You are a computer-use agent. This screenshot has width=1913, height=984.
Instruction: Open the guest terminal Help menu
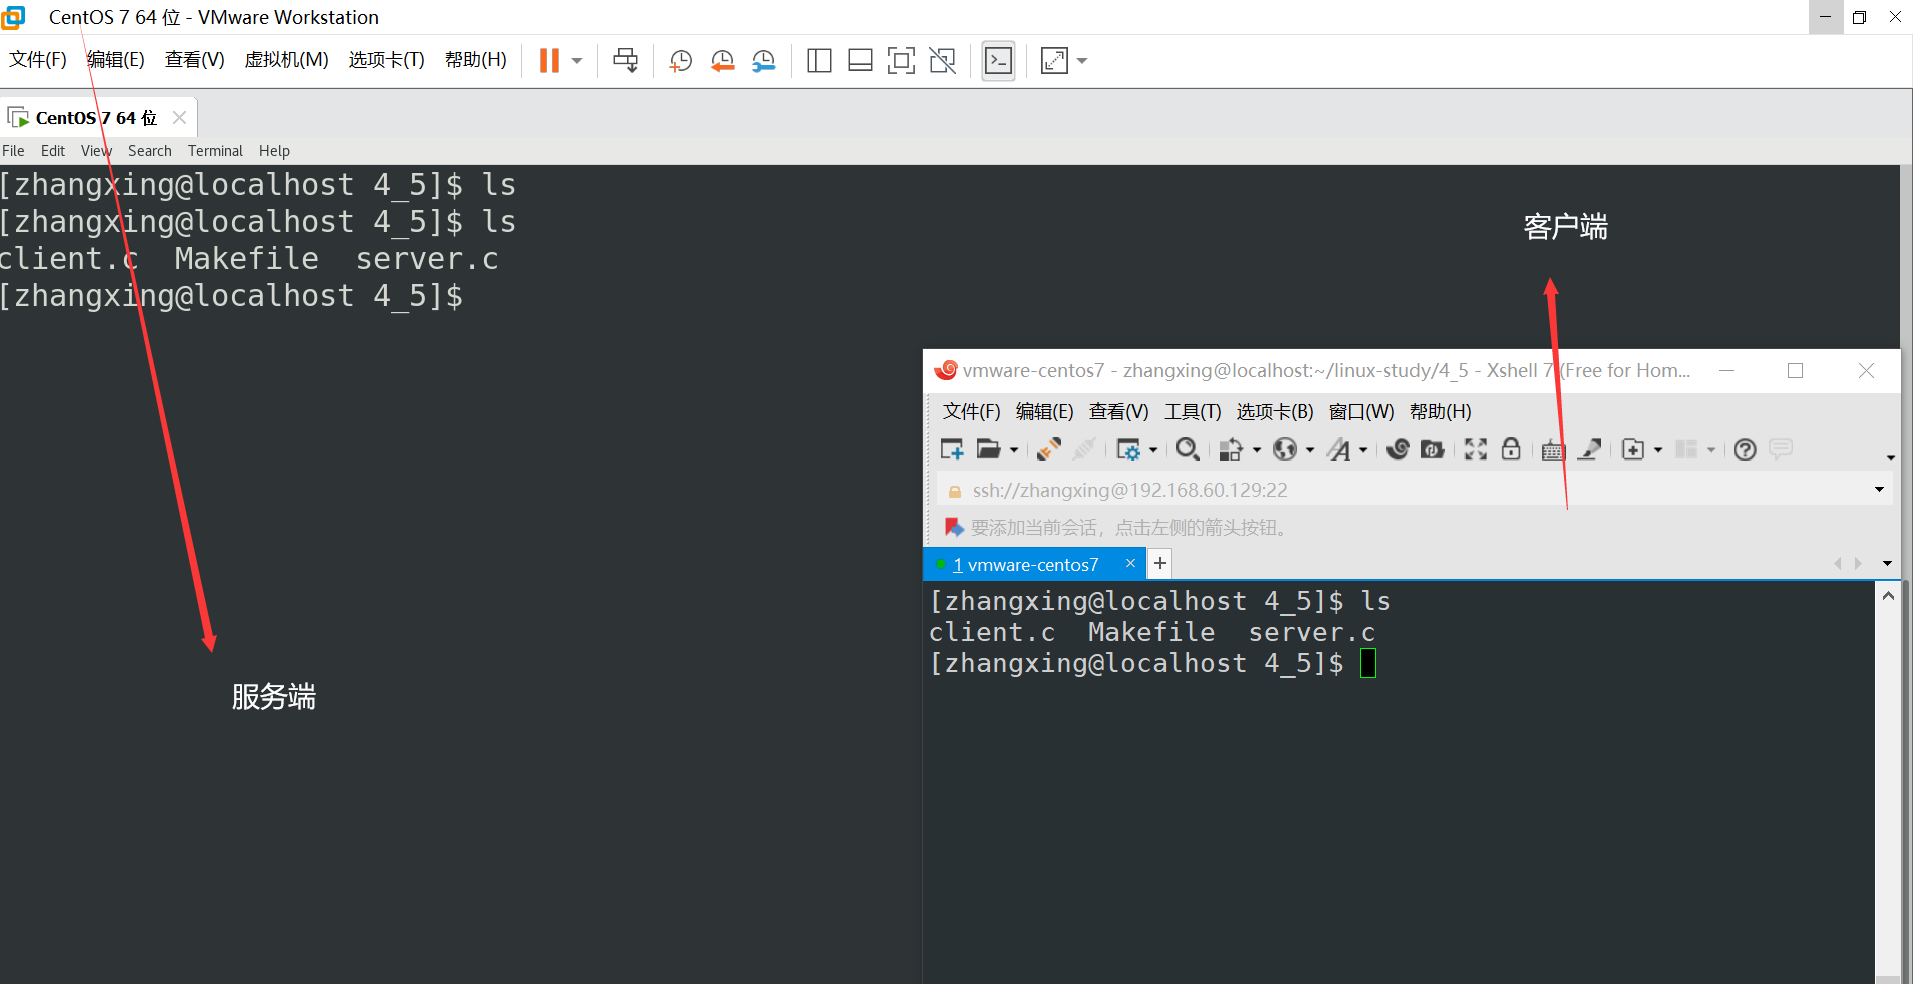(274, 151)
